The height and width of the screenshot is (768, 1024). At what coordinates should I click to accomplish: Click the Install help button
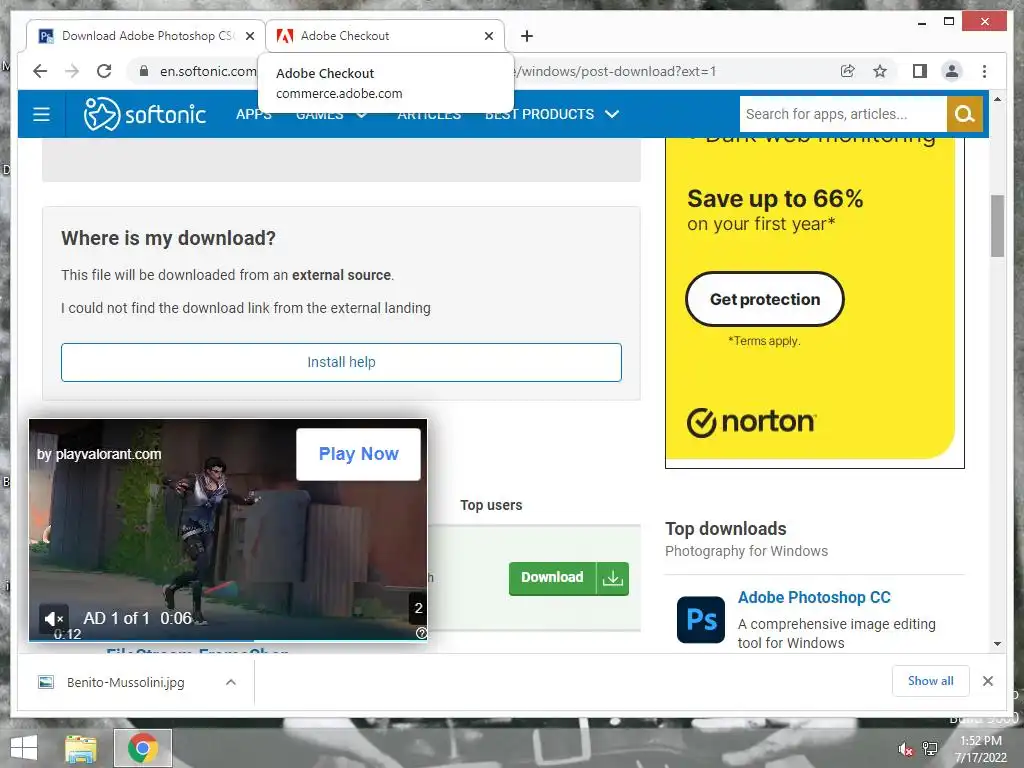(x=341, y=362)
